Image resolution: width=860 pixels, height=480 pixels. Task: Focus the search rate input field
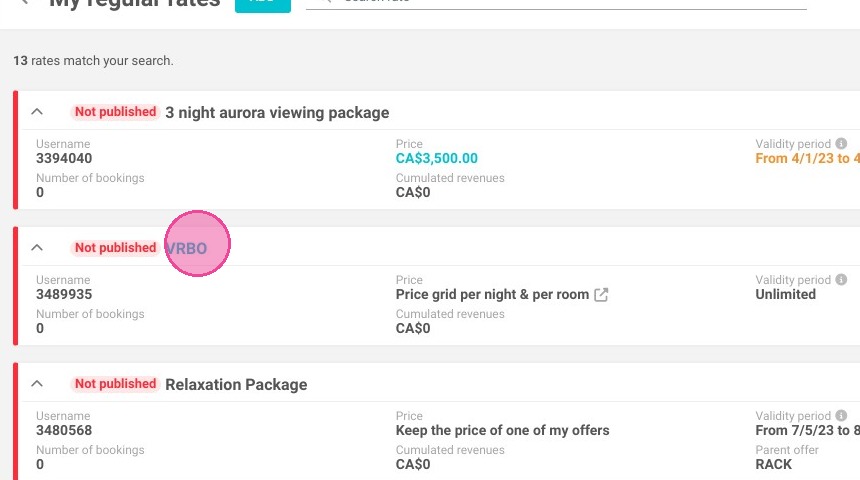tap(556, 3)
